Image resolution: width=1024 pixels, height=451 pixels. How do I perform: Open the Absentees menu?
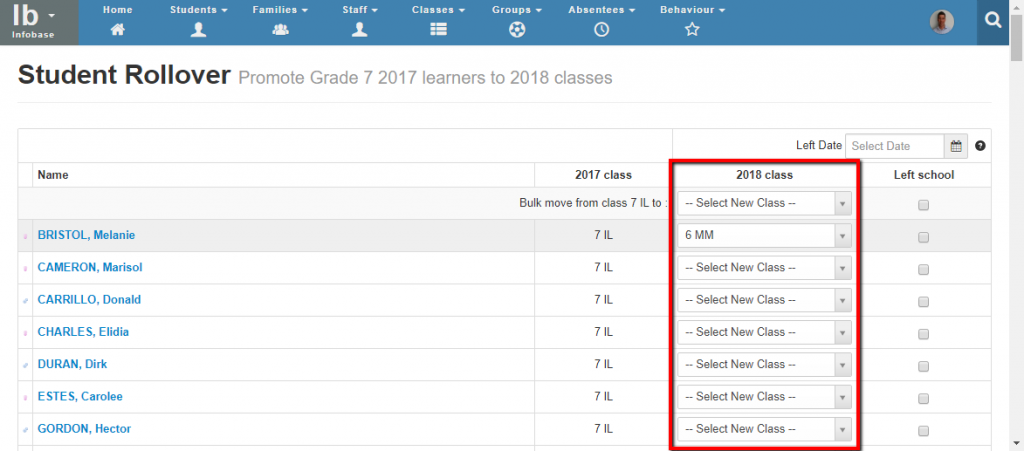tap(601, 10)
